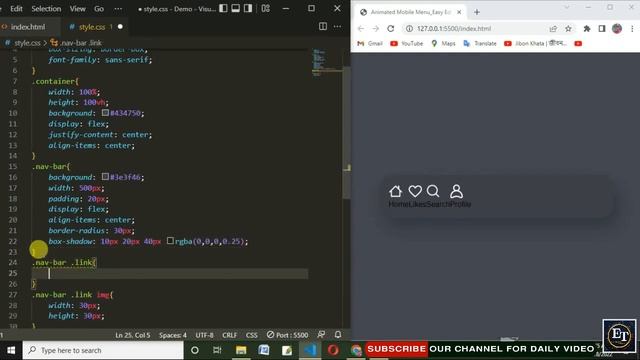Split the editor to the right

pyautogui.click(x=323, y=27)
